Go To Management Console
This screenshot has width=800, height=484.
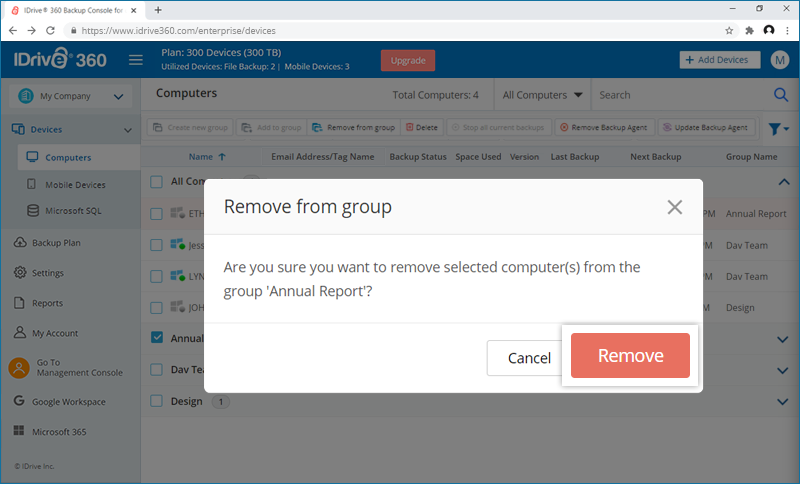point(79,368)
